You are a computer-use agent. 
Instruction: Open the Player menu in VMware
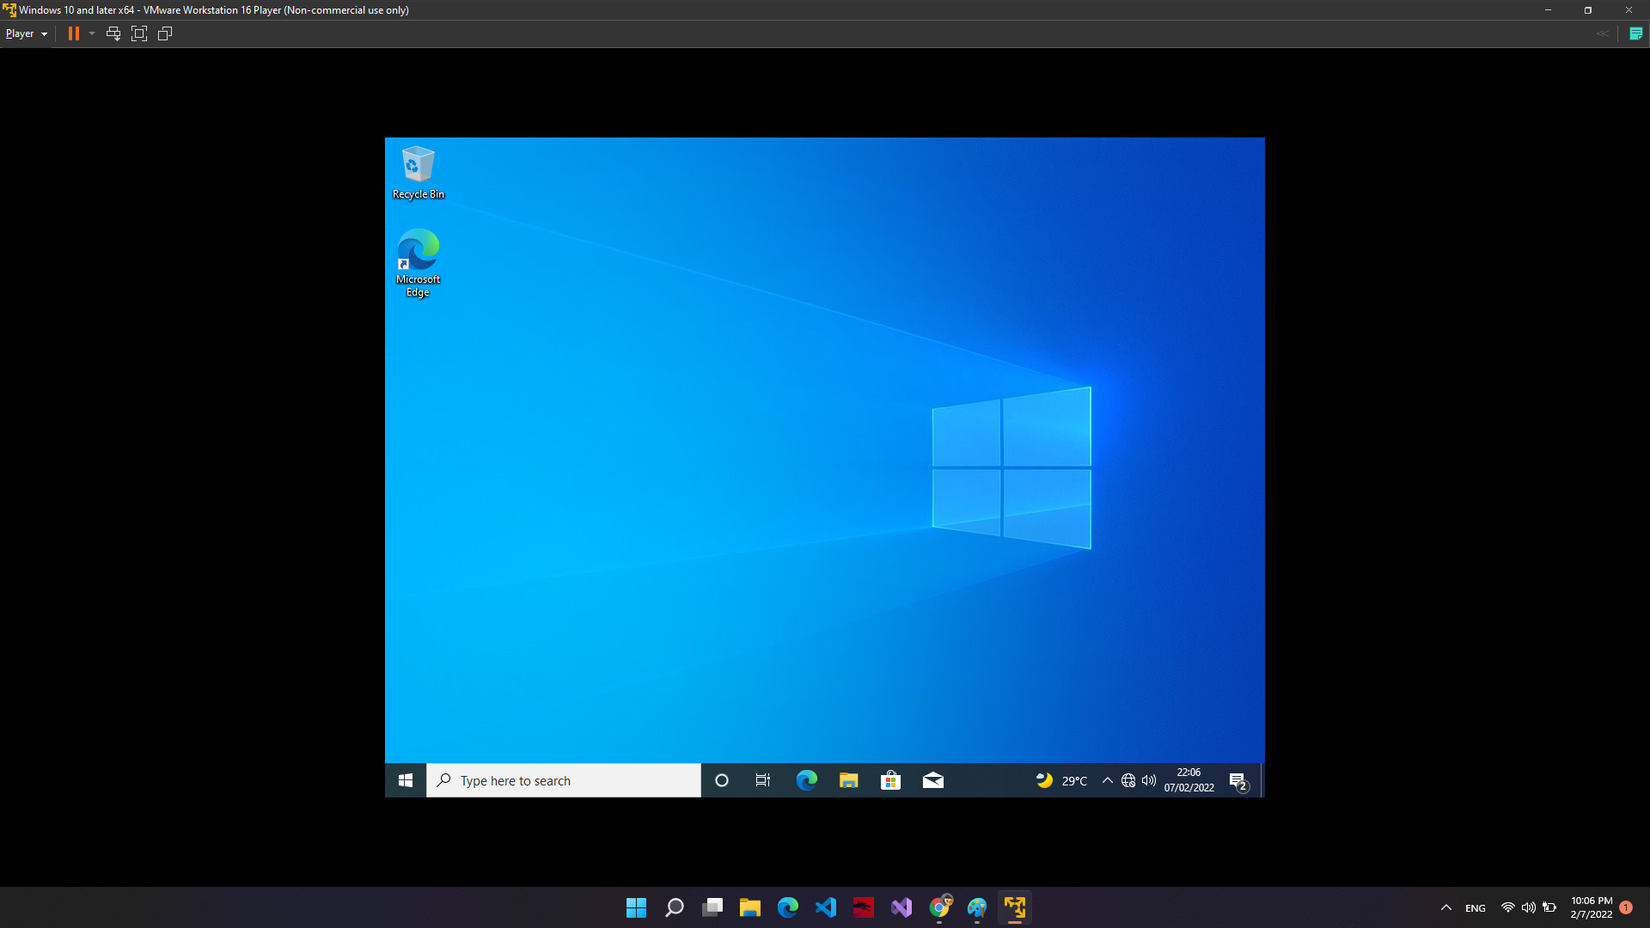[26, 33]
